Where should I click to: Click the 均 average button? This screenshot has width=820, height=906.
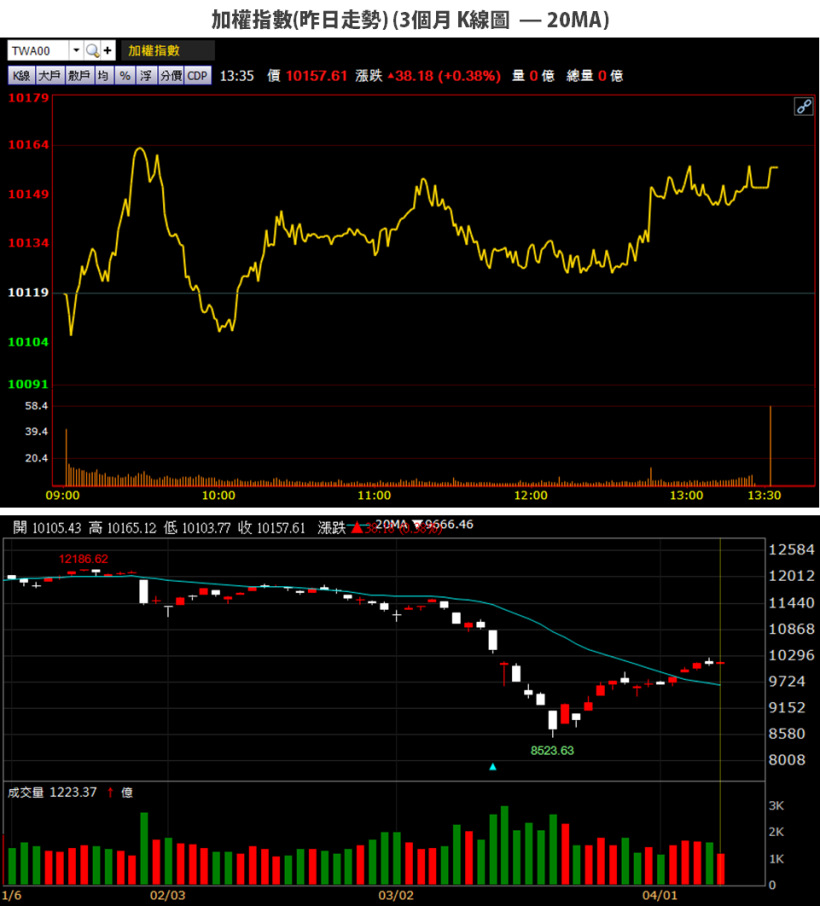point(104,76)
